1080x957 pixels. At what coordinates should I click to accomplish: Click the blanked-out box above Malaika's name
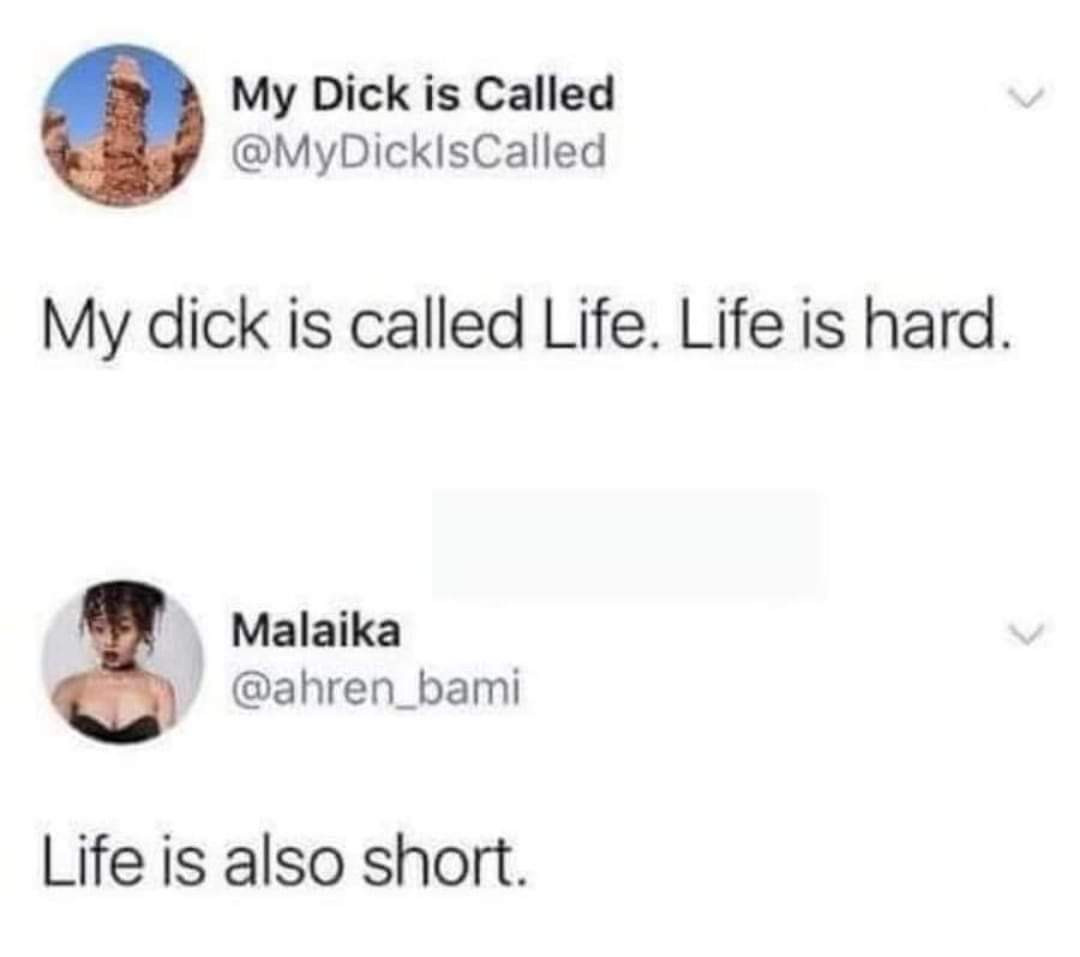point(627,544)
